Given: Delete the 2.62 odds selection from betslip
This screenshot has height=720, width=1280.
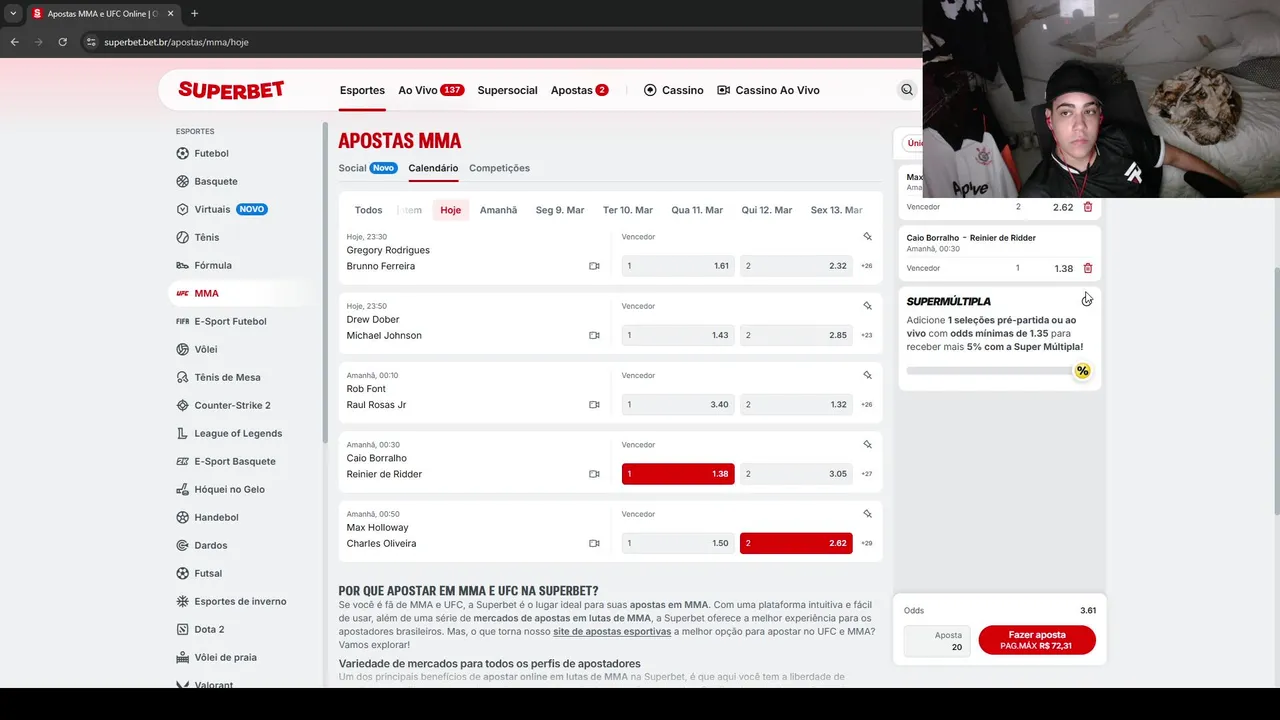Looking at the screenshot, I should 1088,207.
